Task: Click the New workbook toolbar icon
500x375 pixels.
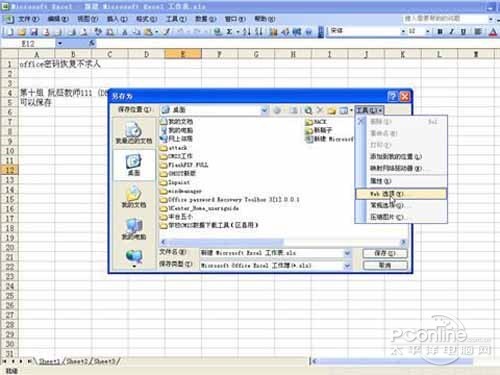Action: (x=9, y=32)
